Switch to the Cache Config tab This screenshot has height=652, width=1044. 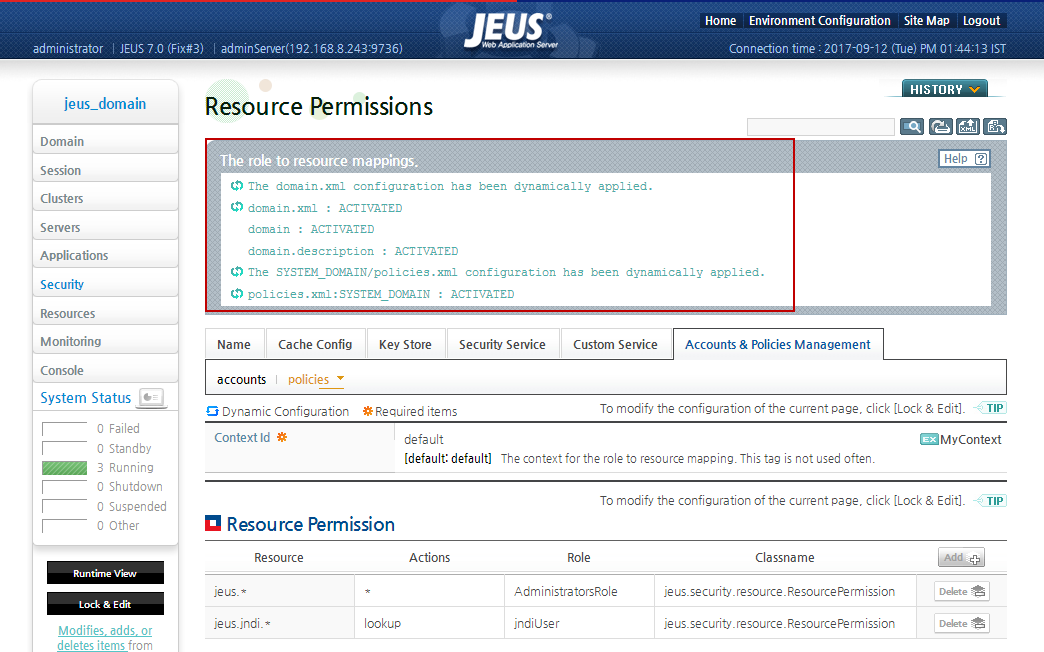(x=315, y=344)
